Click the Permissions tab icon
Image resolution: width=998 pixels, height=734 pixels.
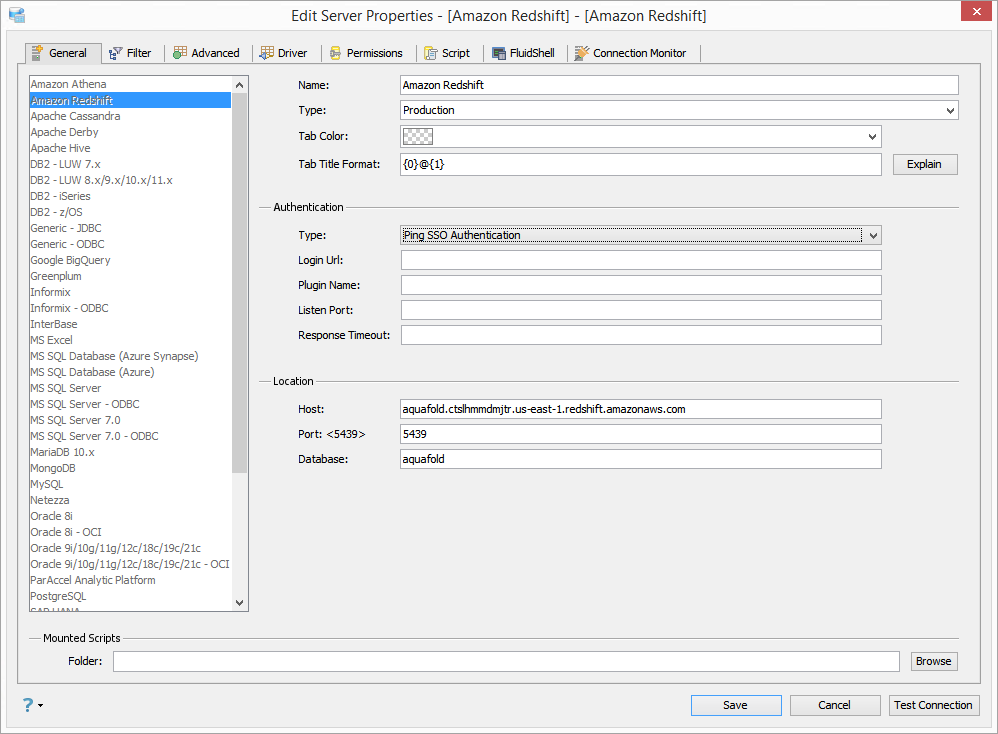point(335,53)
